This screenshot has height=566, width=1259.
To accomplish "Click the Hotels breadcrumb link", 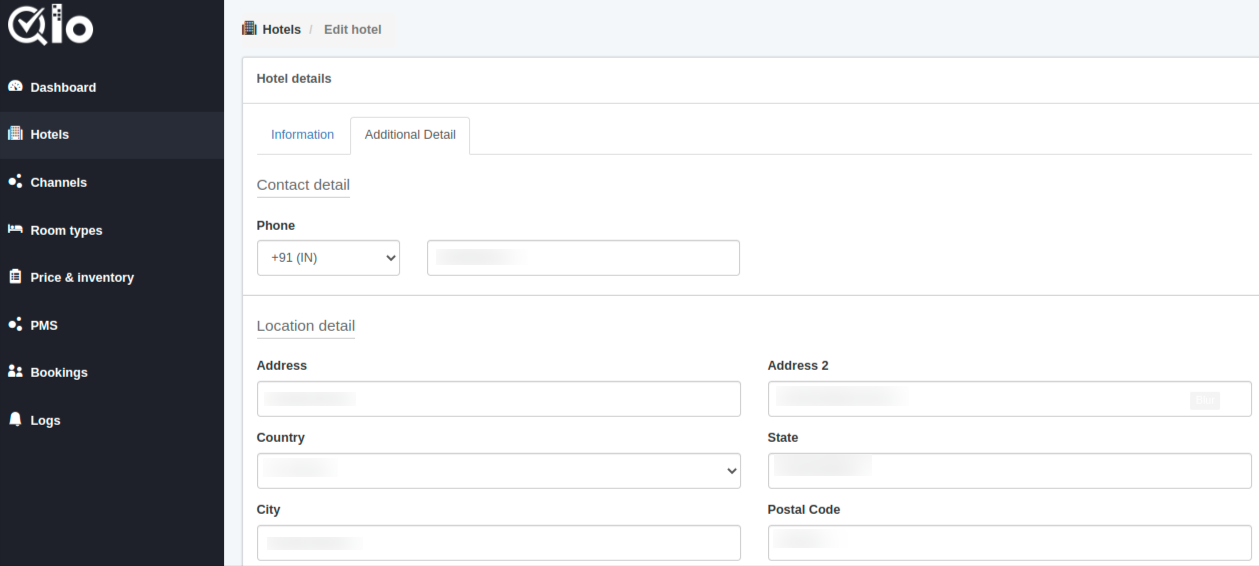I will coord(281,29).
